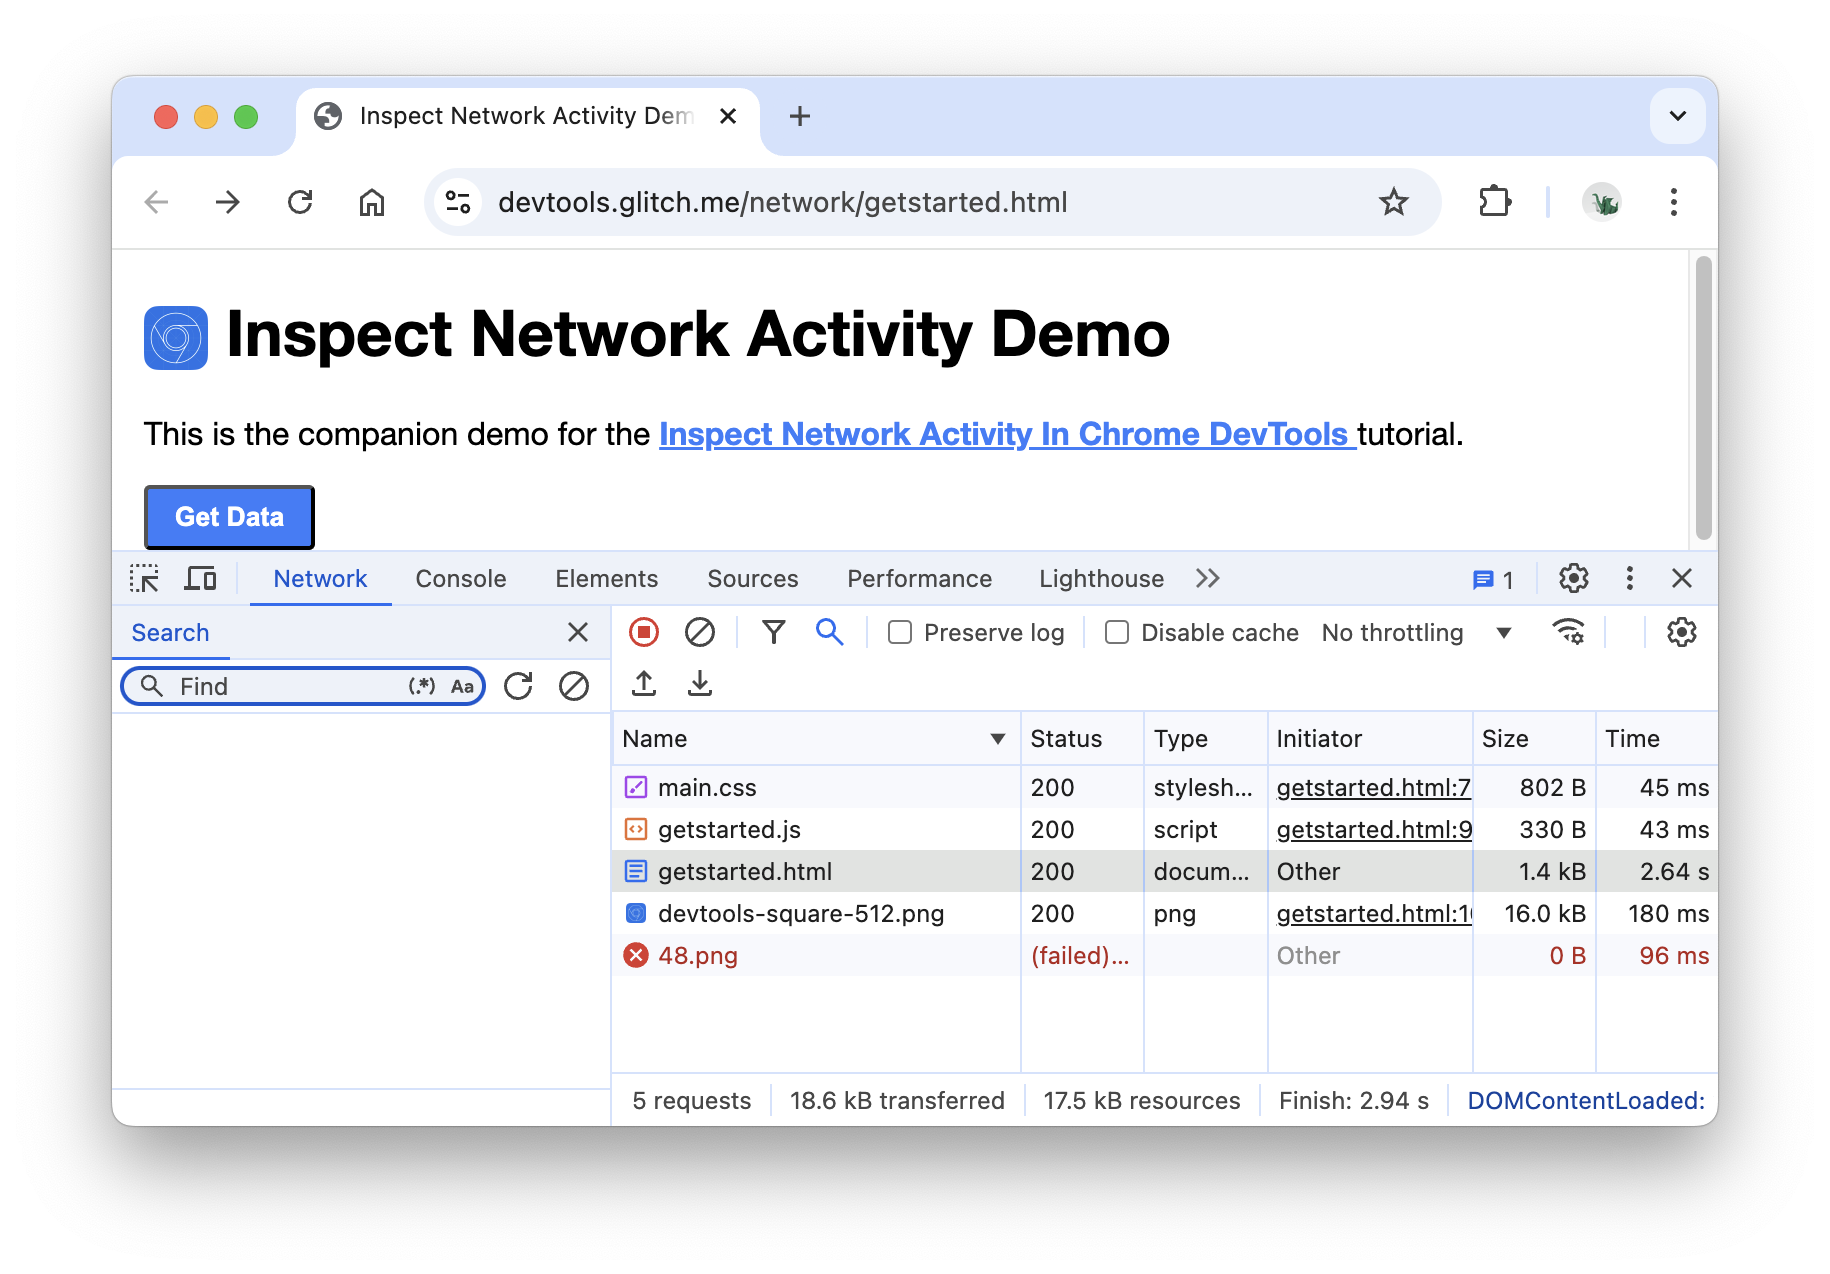Enable Disable cache

coord(1115,632)
